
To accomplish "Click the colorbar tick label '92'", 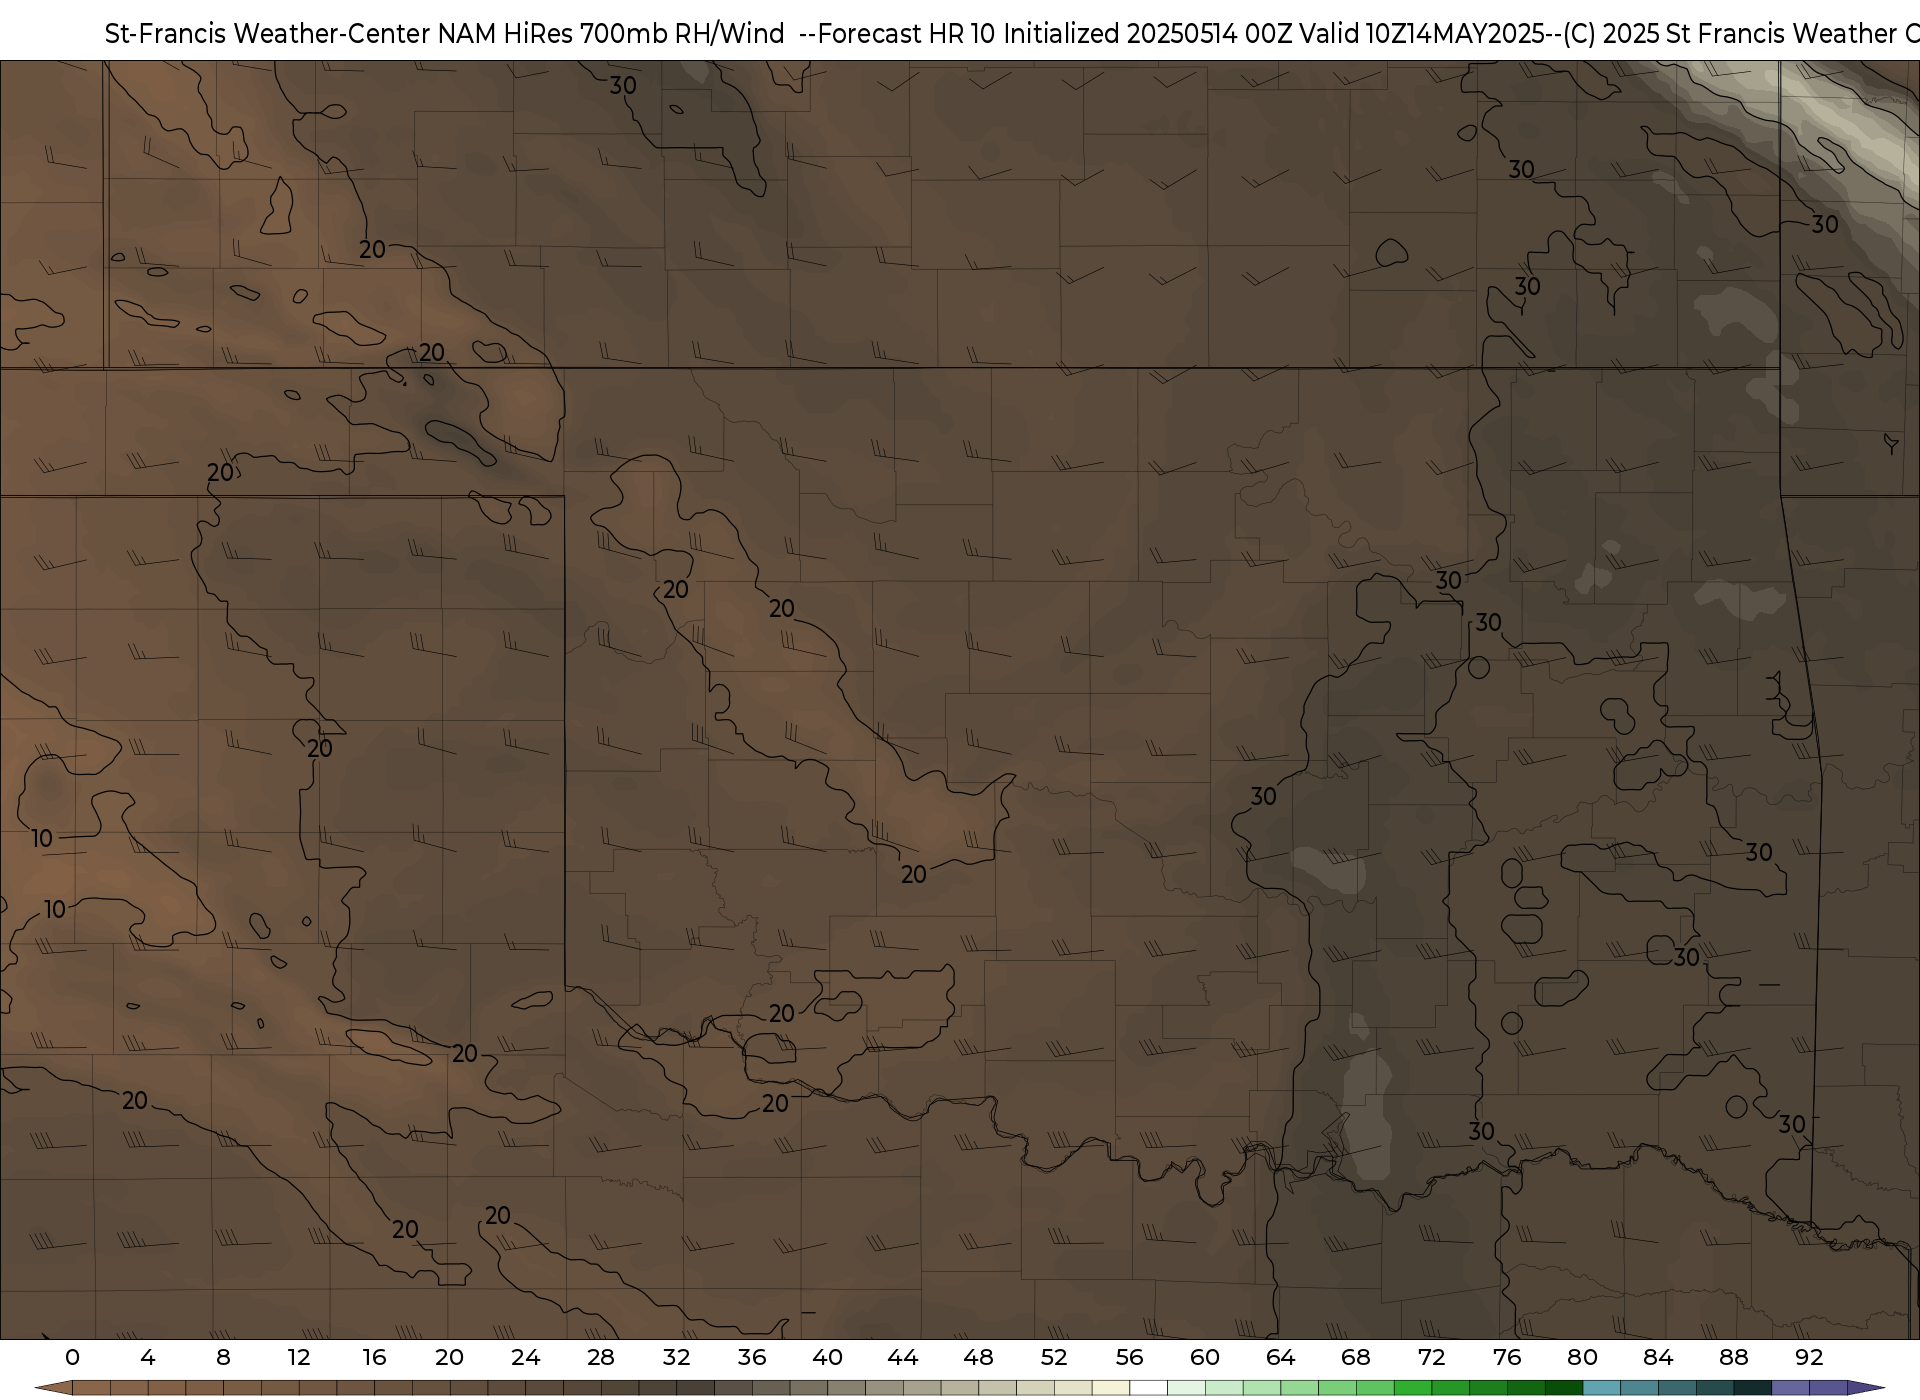I will (1809, 1358).
